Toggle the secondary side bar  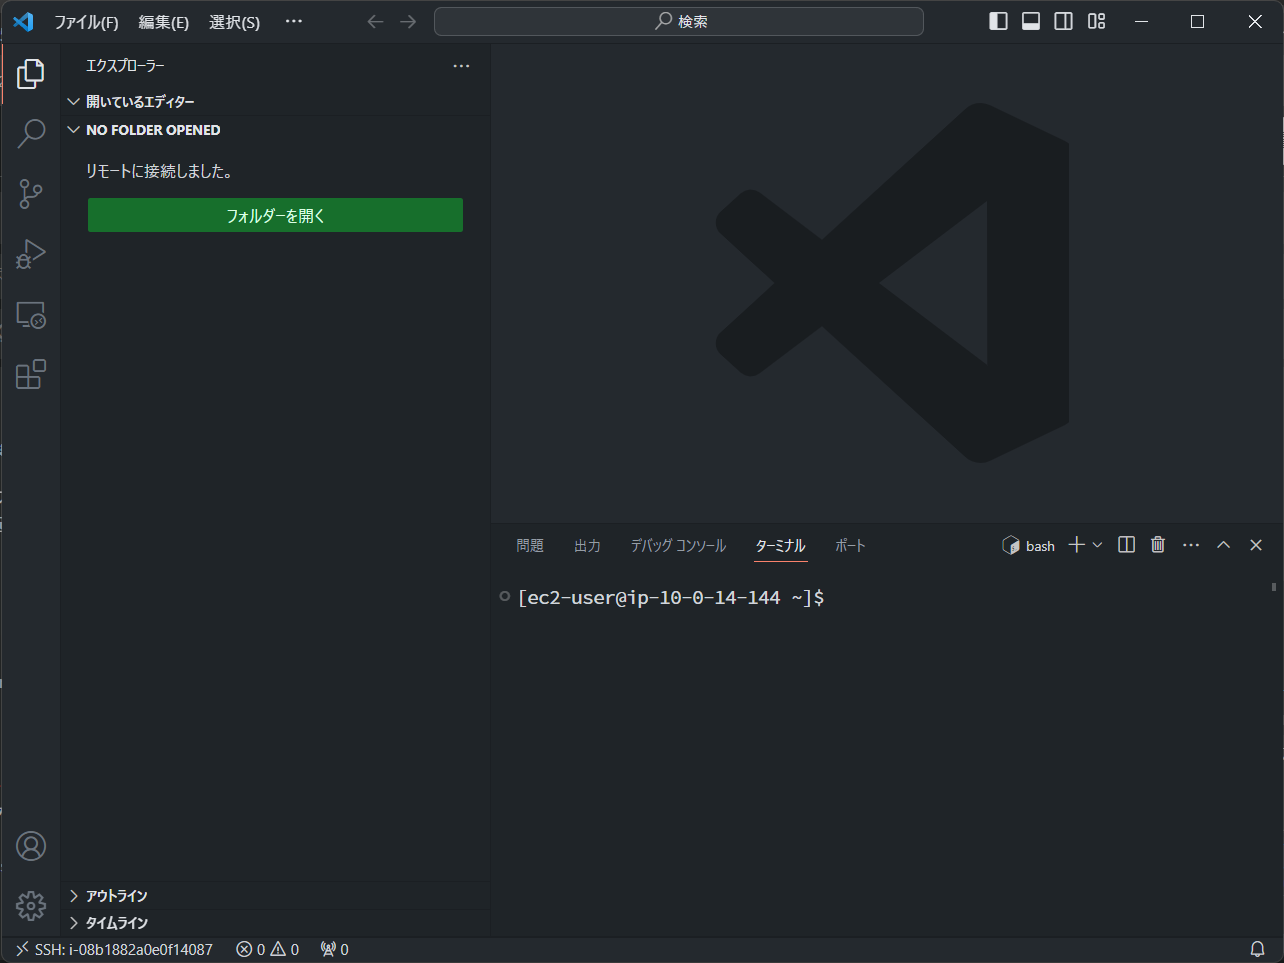pyautogui.click(x=1064, y=21)
